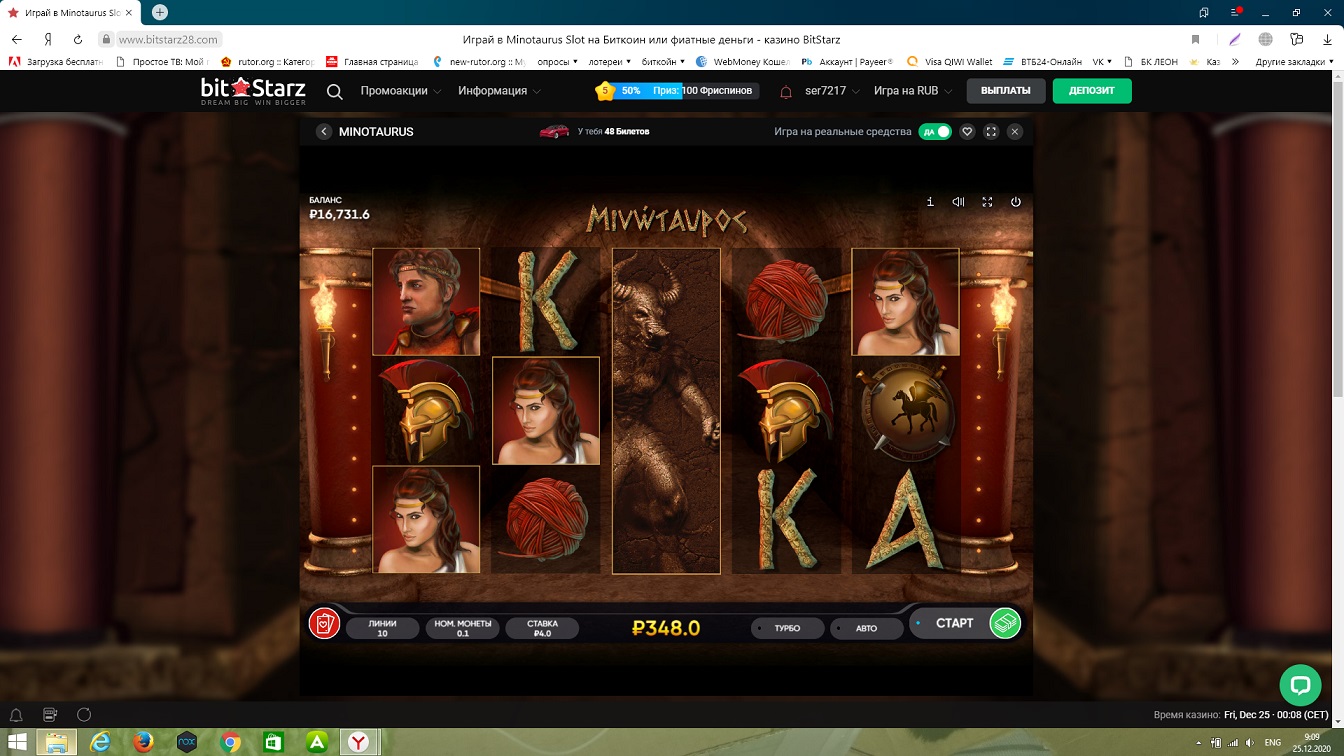Image resolution: width=1344 pixels, height=756 pixels.
Task: Open a new browser tab
Action: (159, 12)
